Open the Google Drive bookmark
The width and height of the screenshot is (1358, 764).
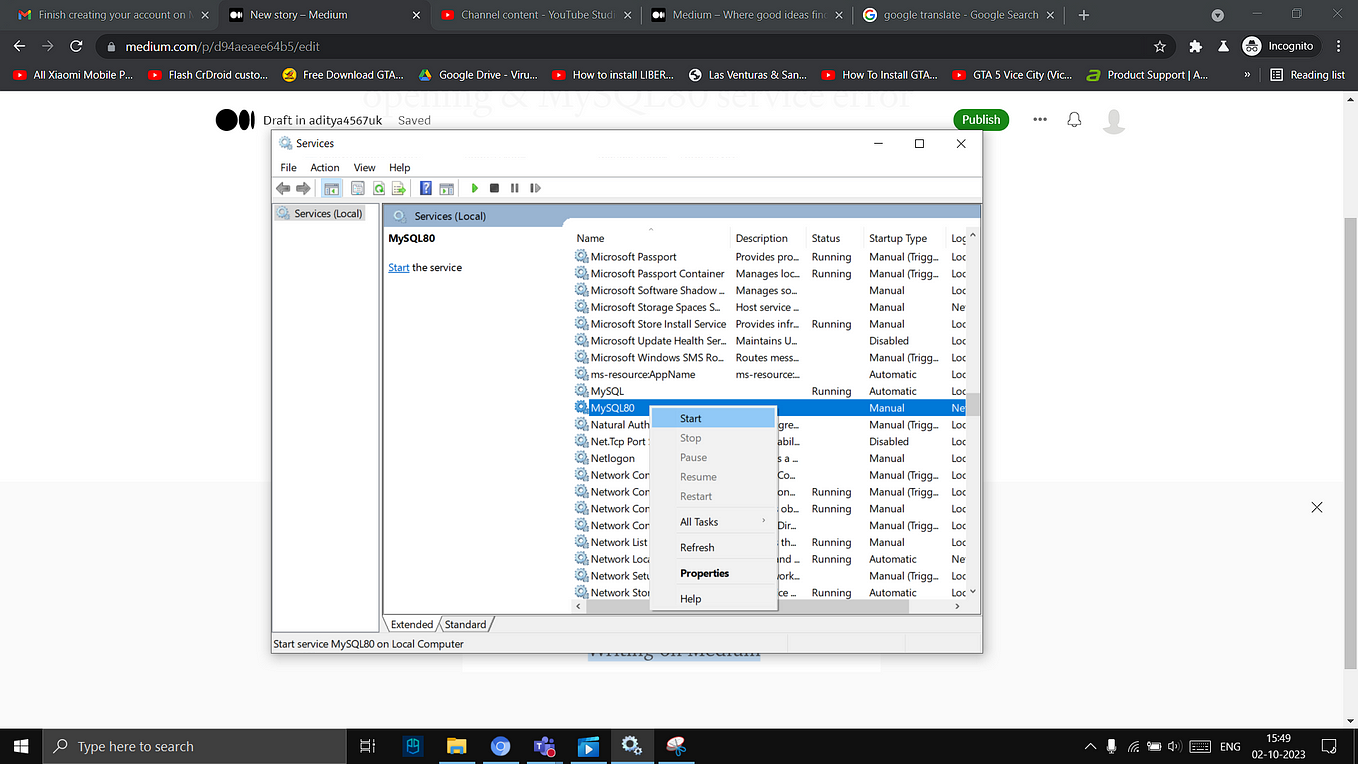click(x=479, y=75)
